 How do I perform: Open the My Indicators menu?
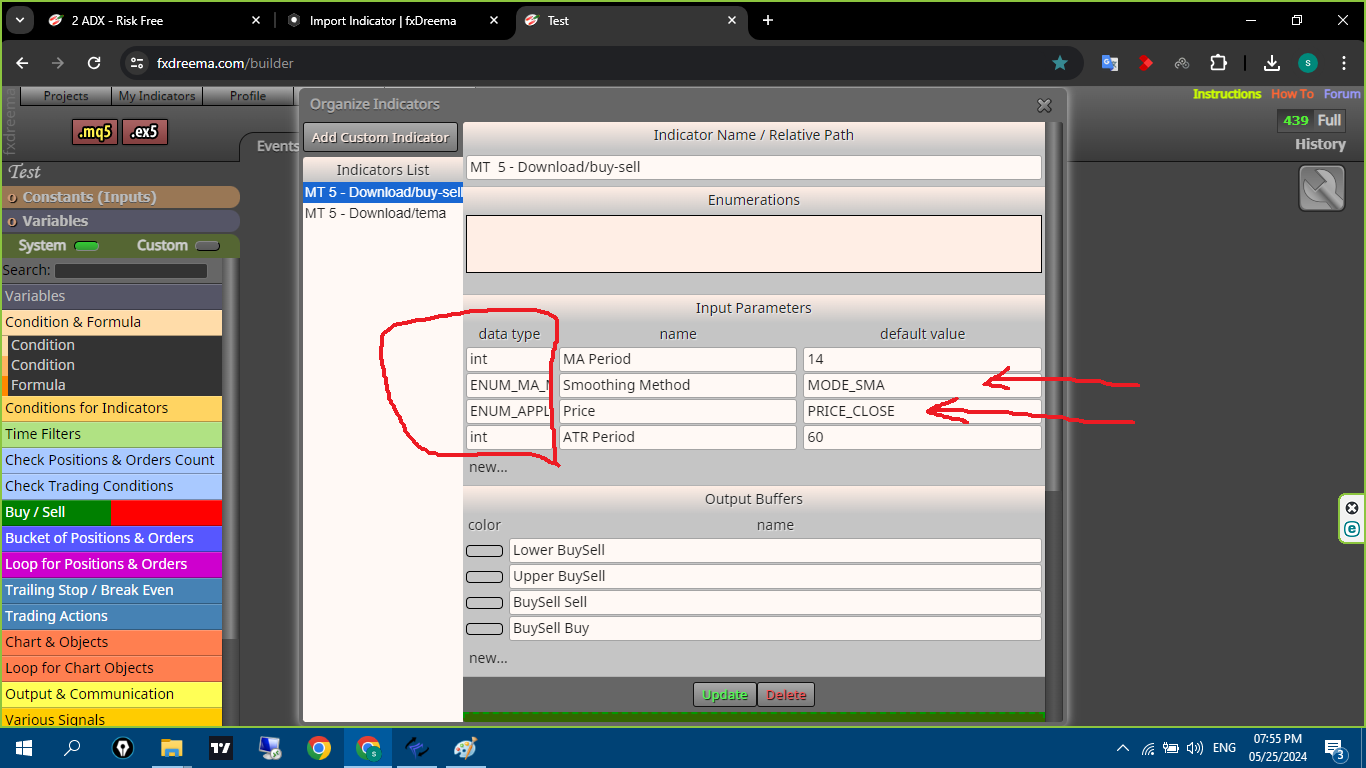157,96
